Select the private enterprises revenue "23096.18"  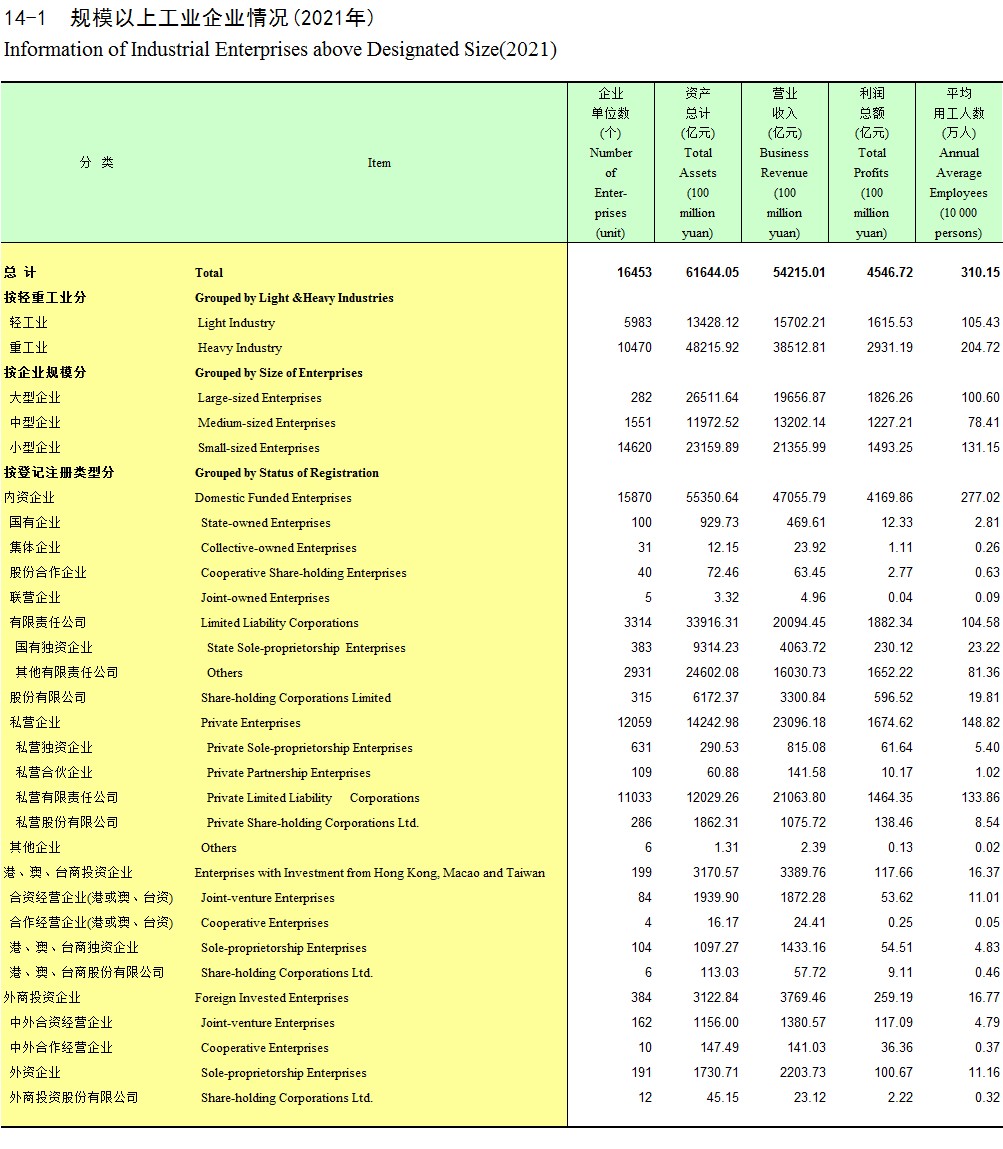pyautogui.click(x=799, y=722)
